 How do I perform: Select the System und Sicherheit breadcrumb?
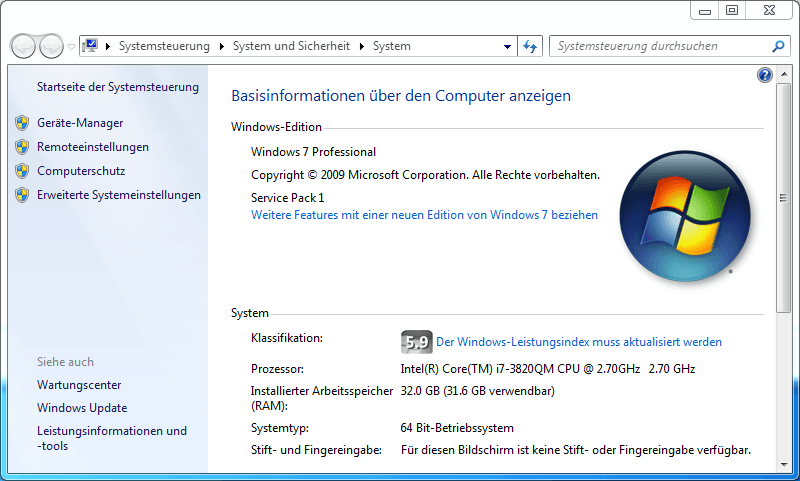[x=291, y=46]
